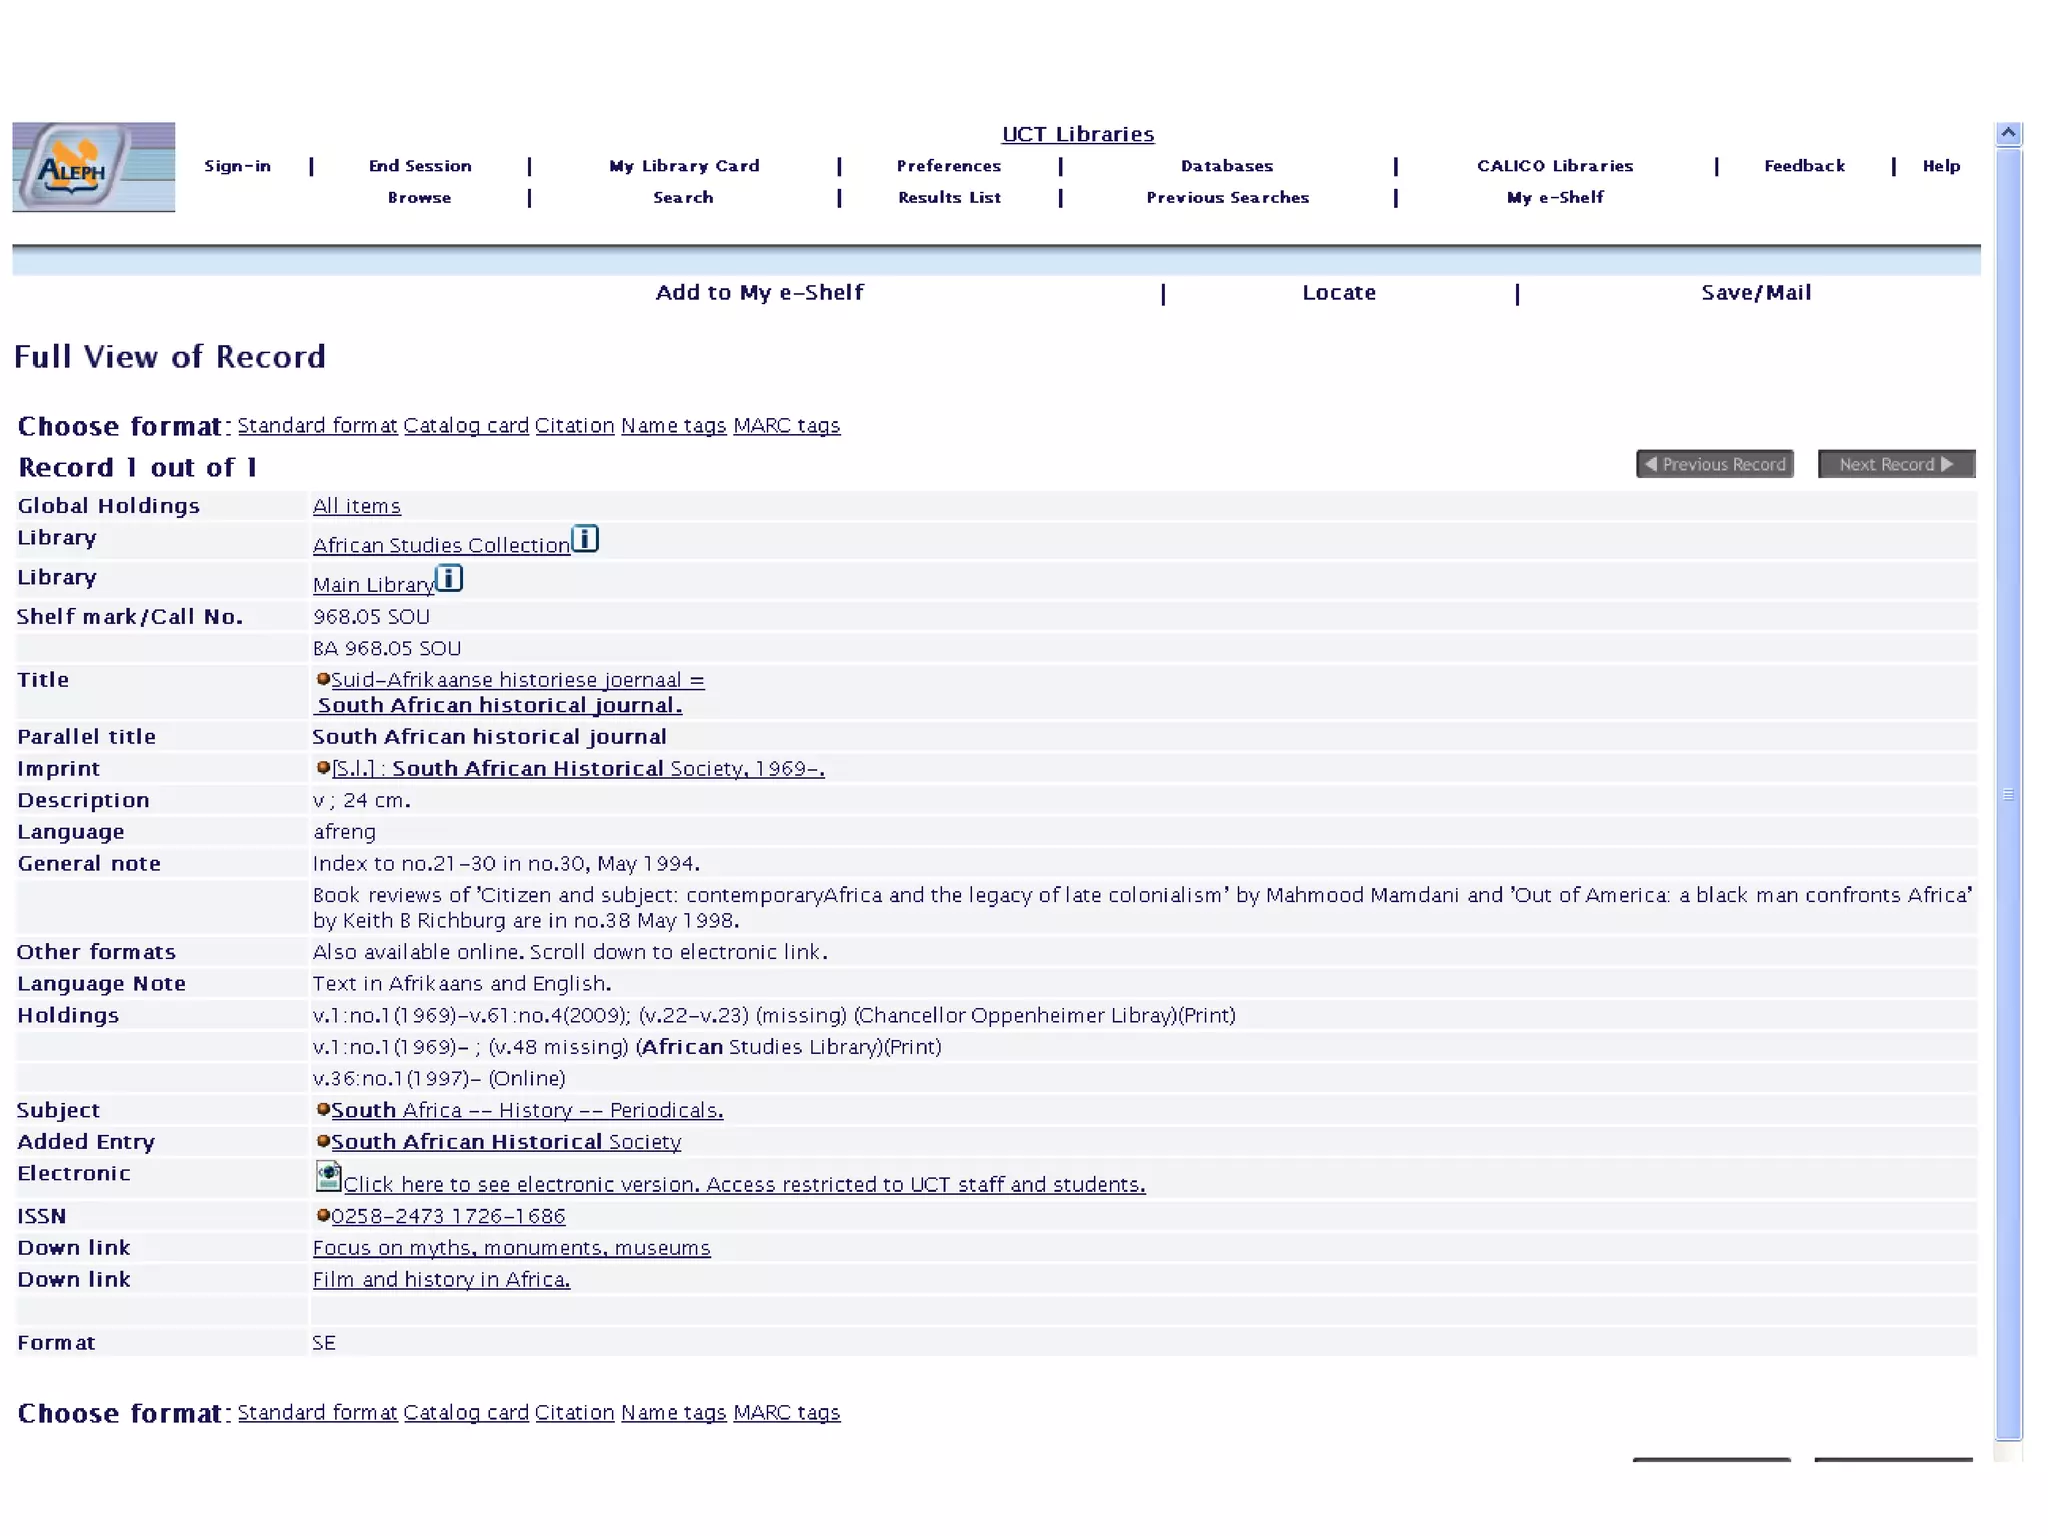The height and width of the screenshot is (1536, 2048).
Task: Choose Save/Mail option
Action: click(x=1755, y=293)
